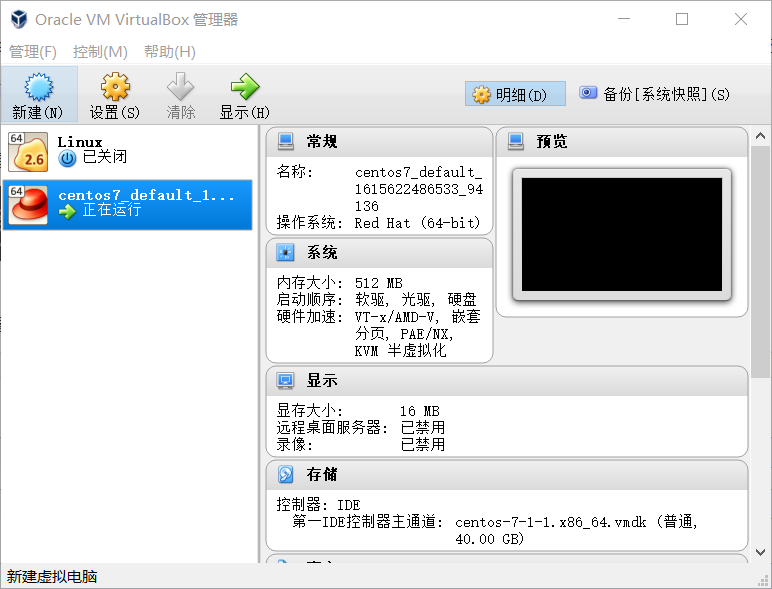
Task: Click the Red Hat (64-bit) OS value
Action: [x=418, y=223]
